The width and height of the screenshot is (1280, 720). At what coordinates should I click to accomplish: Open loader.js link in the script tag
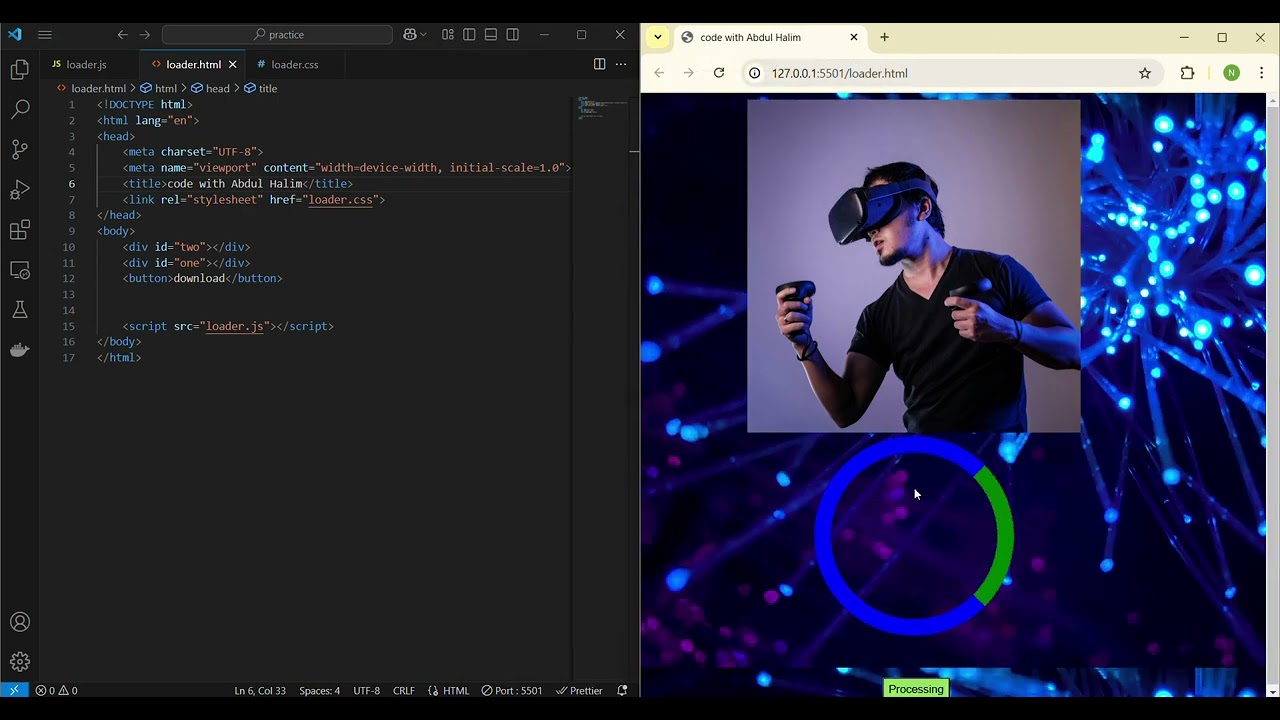[235, 326]
